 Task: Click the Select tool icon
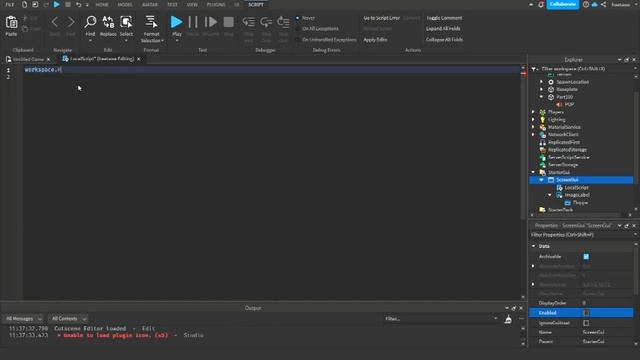[126, 22]
